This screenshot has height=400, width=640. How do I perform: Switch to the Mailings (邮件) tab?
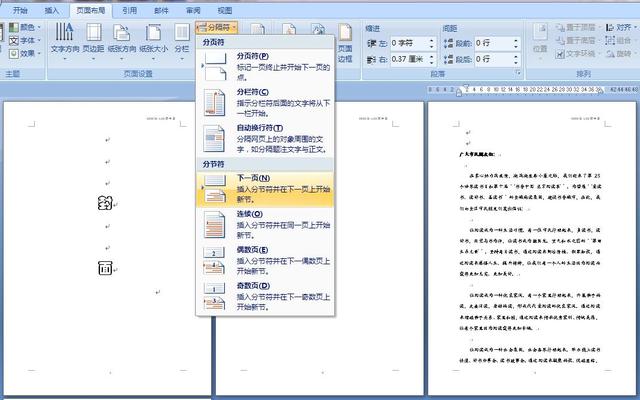(x=161, y=11)
